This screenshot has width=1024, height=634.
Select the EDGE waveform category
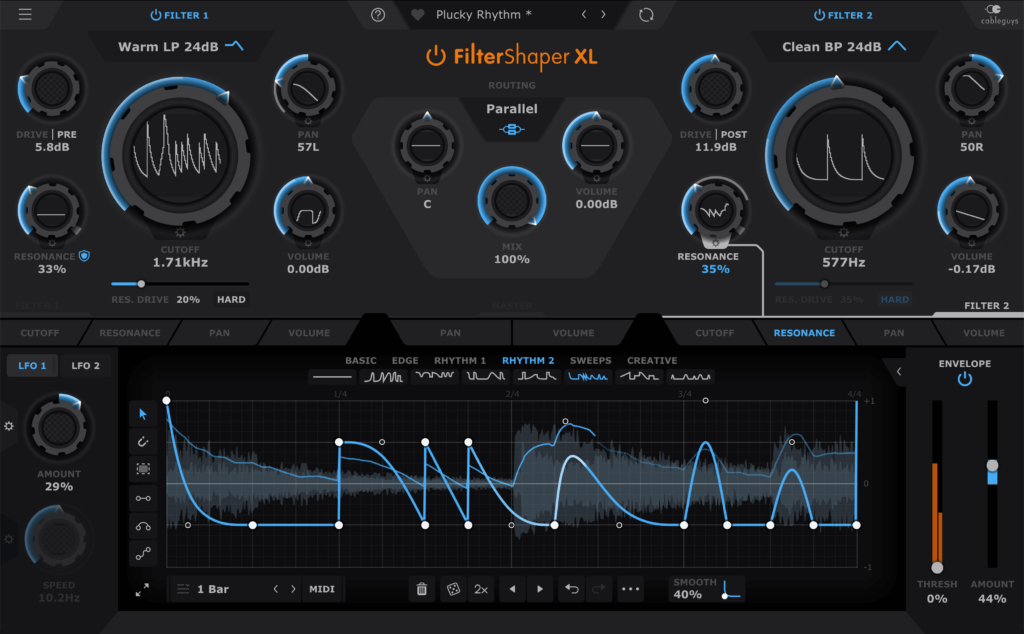click(405, 360)
